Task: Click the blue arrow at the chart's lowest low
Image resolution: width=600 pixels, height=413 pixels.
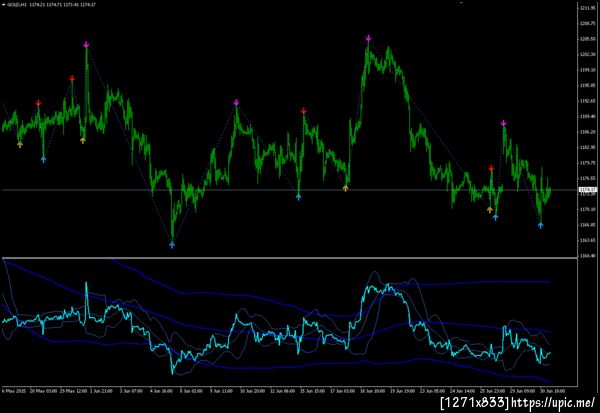Action: (172, 245)
